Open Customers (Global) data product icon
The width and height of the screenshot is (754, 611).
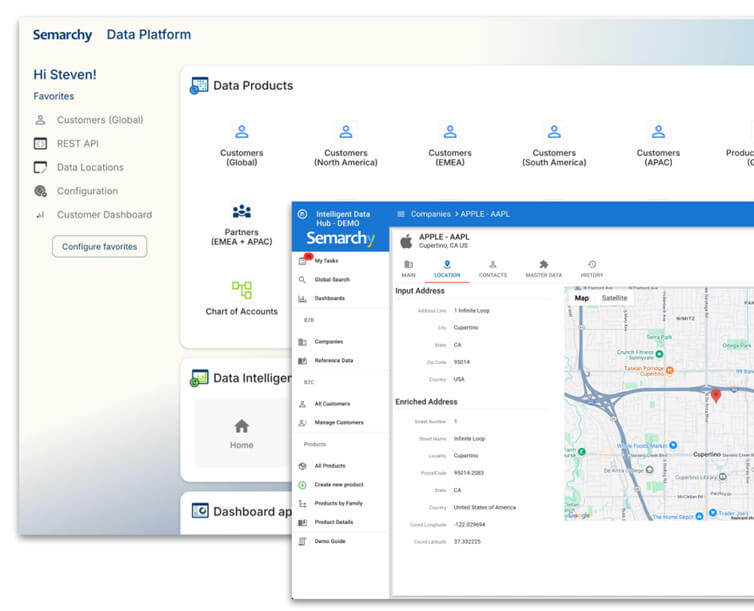(241, 132)
